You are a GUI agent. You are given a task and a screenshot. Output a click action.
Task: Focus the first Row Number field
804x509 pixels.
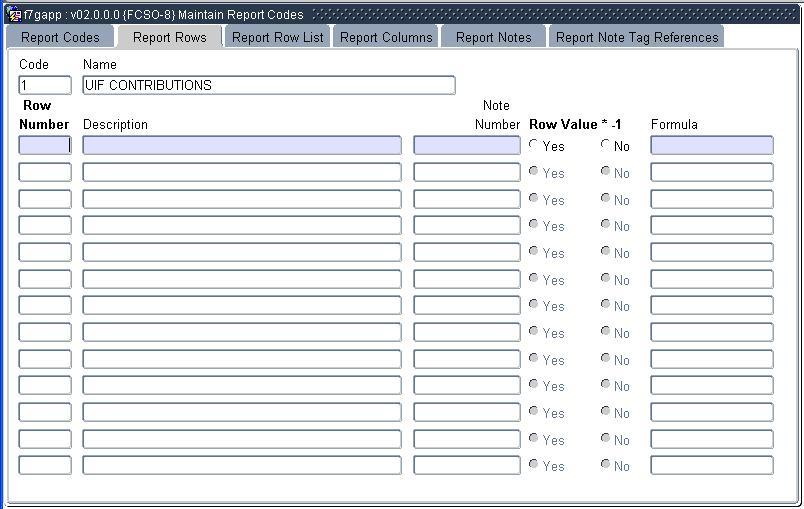coord(45,146)
